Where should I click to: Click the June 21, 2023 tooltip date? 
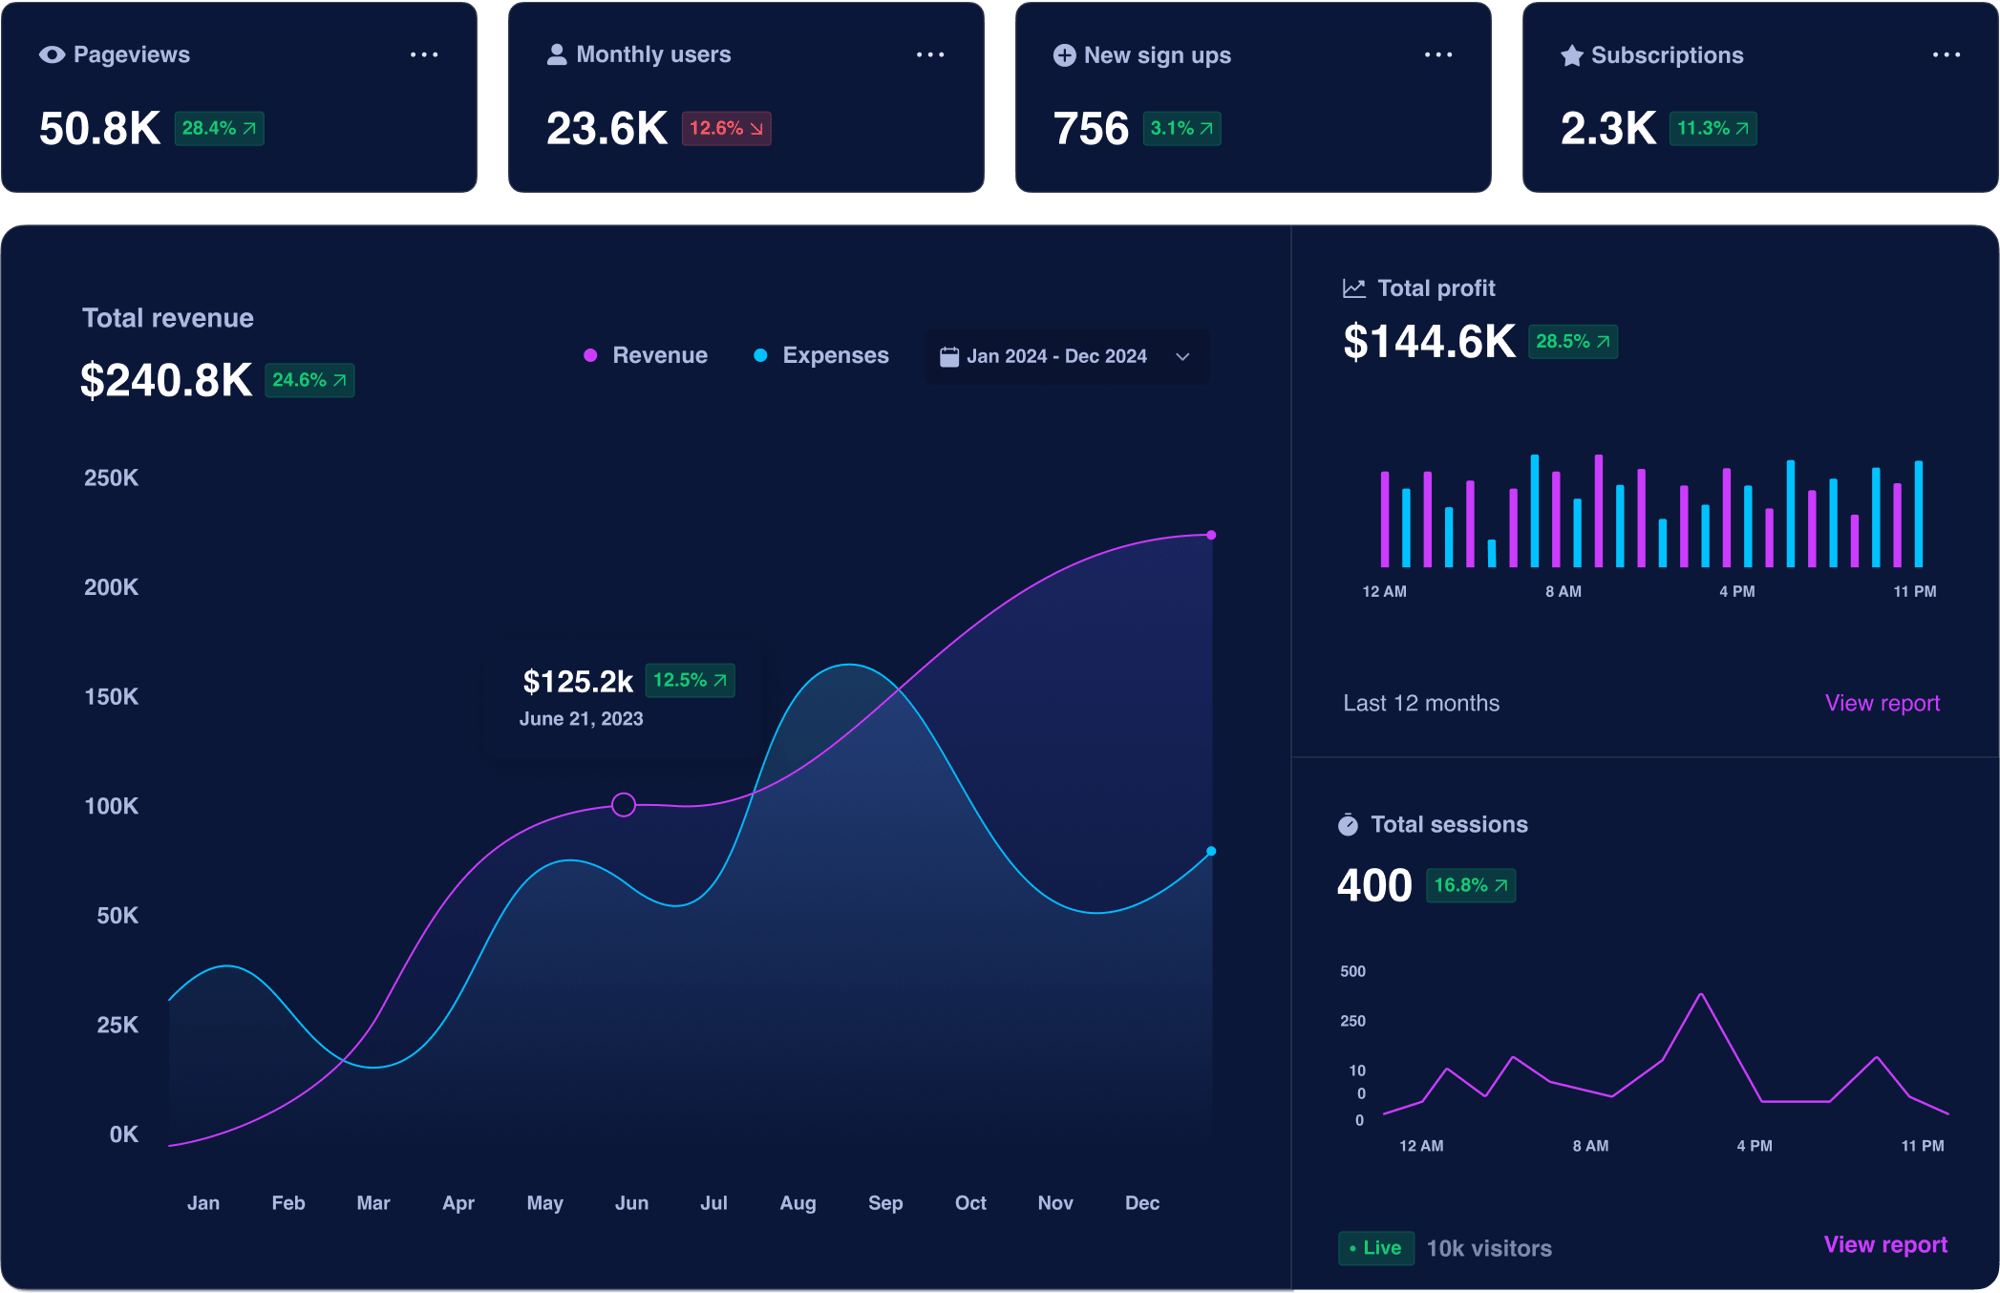coord(581,719)
